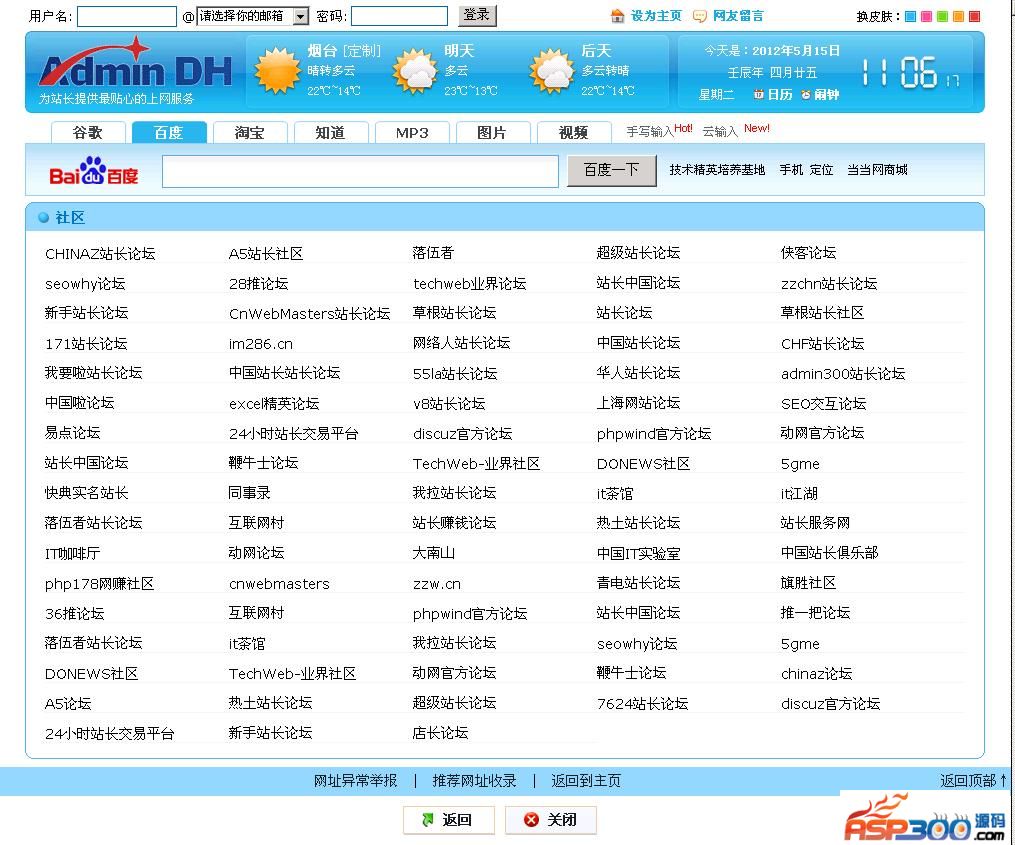Switch to the MP3 search tab

point(412,133)
